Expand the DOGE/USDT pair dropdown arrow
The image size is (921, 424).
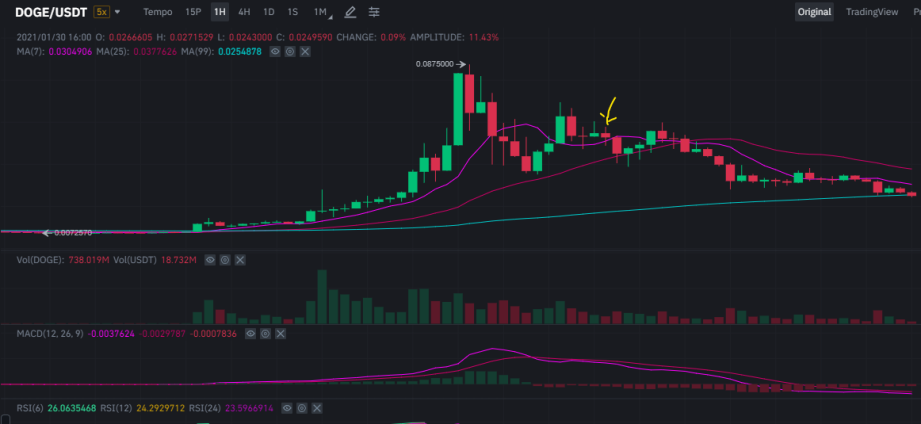pyautogui.click(x=117, y=12)
